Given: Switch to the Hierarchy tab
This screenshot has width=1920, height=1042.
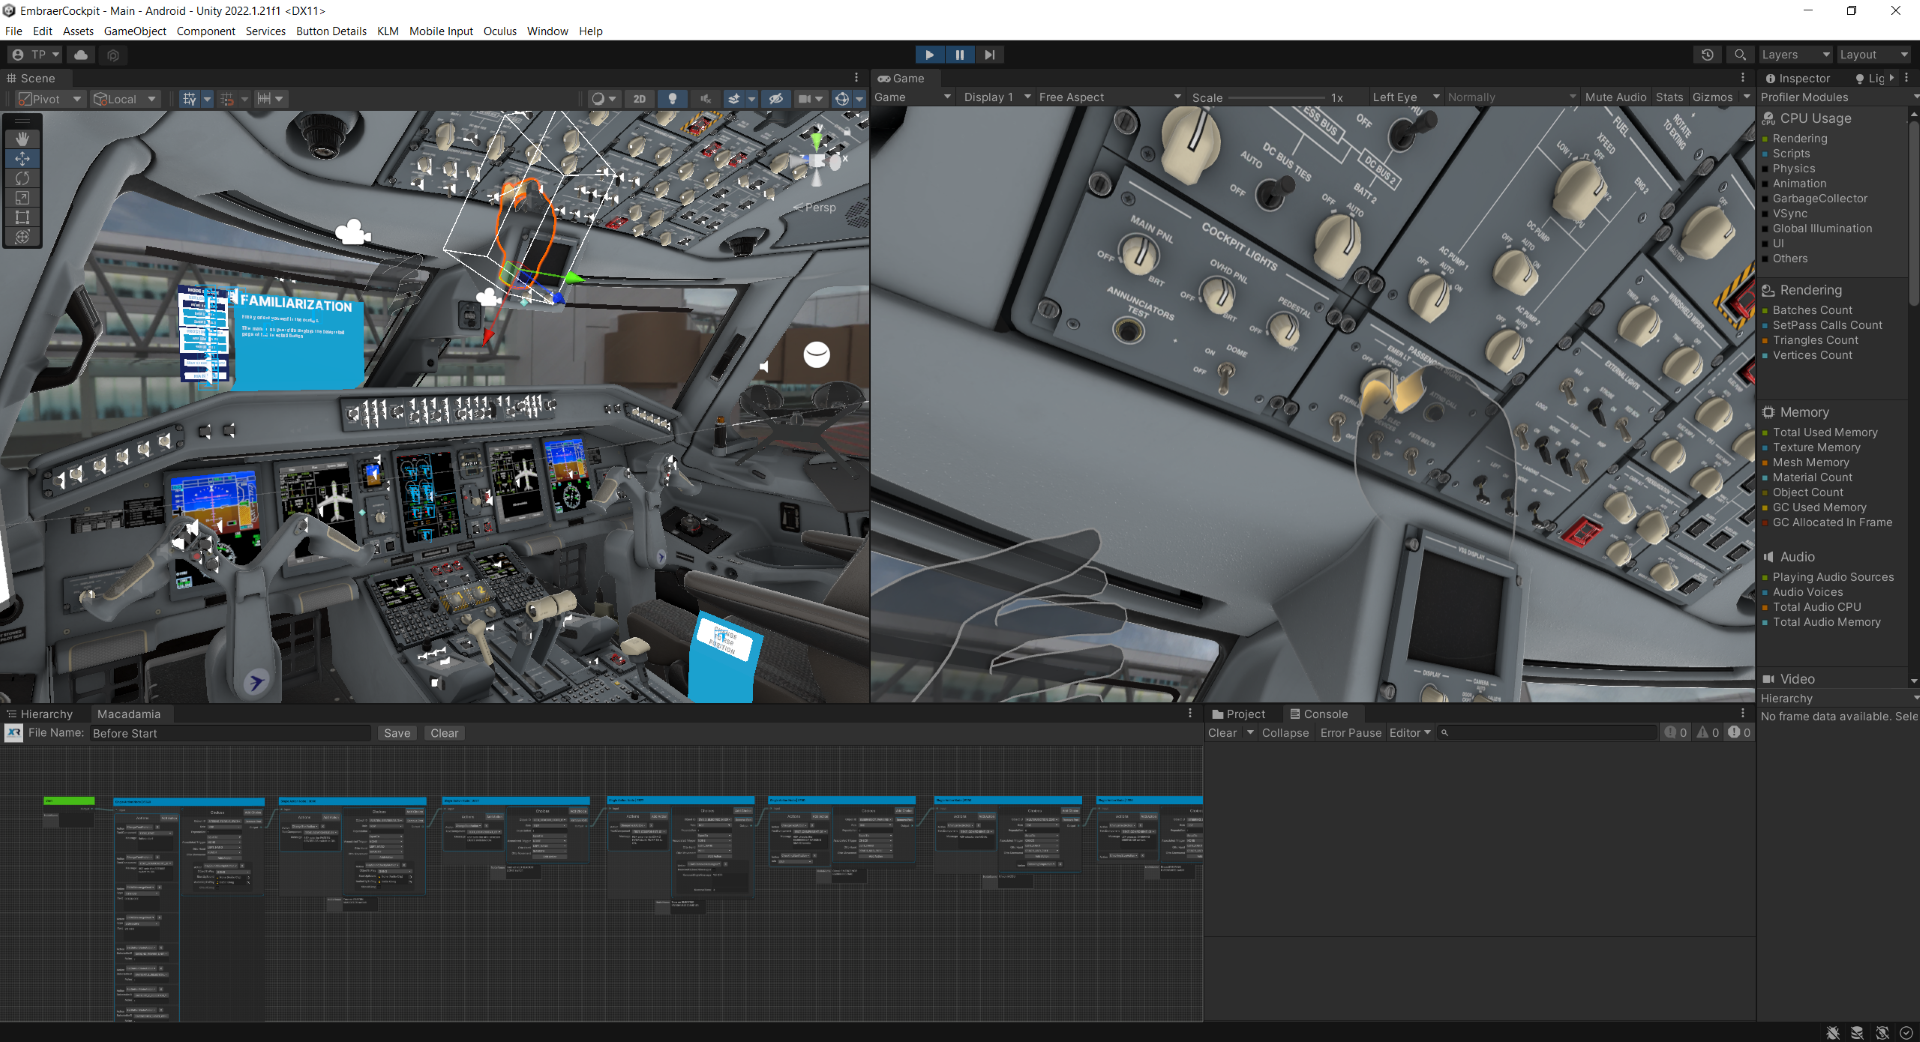Looking at the screenshot, I should (x=41, y=714).
